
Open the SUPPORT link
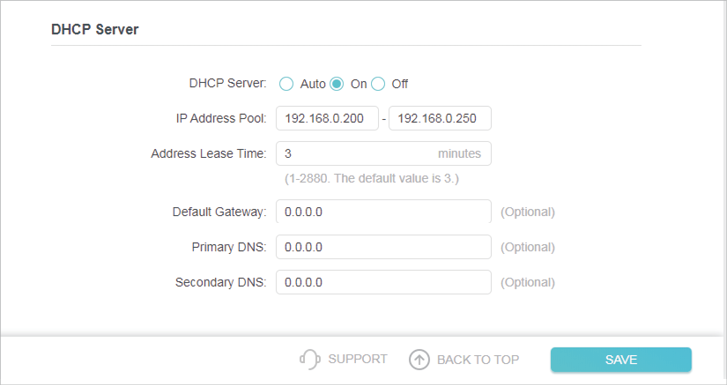pos(357,359)
